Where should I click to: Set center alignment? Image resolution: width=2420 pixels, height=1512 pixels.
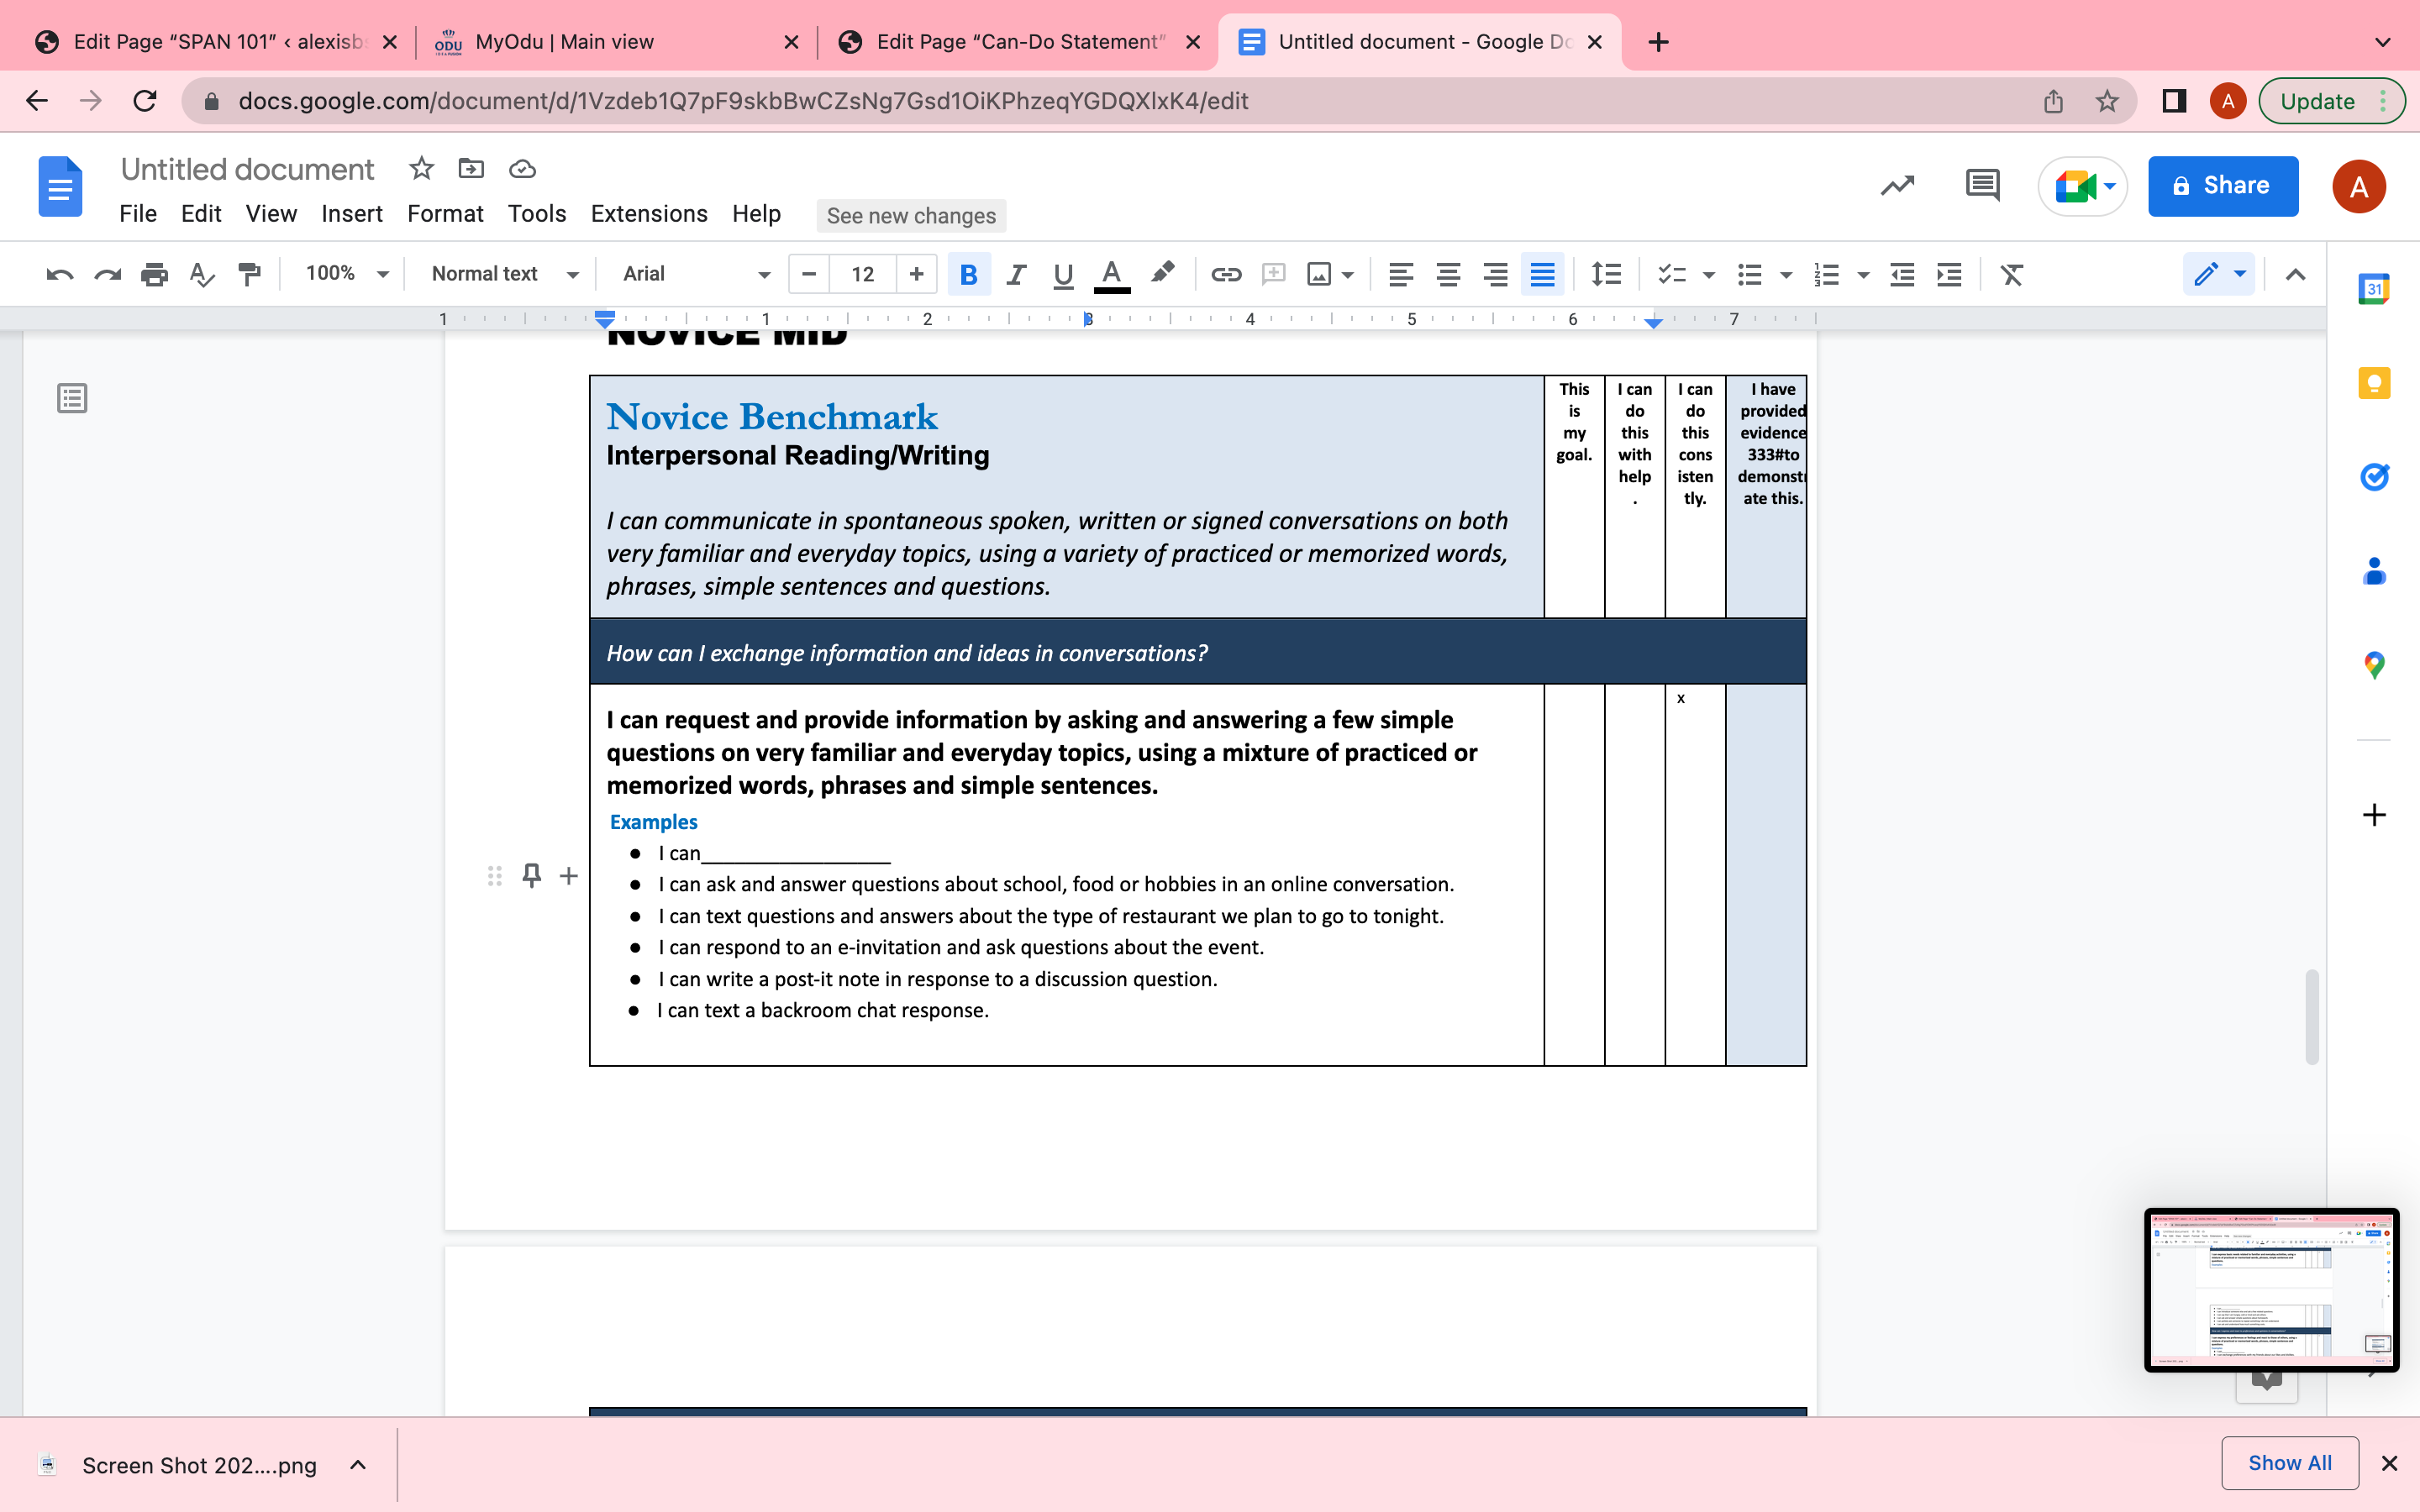tap(1448, 274)
